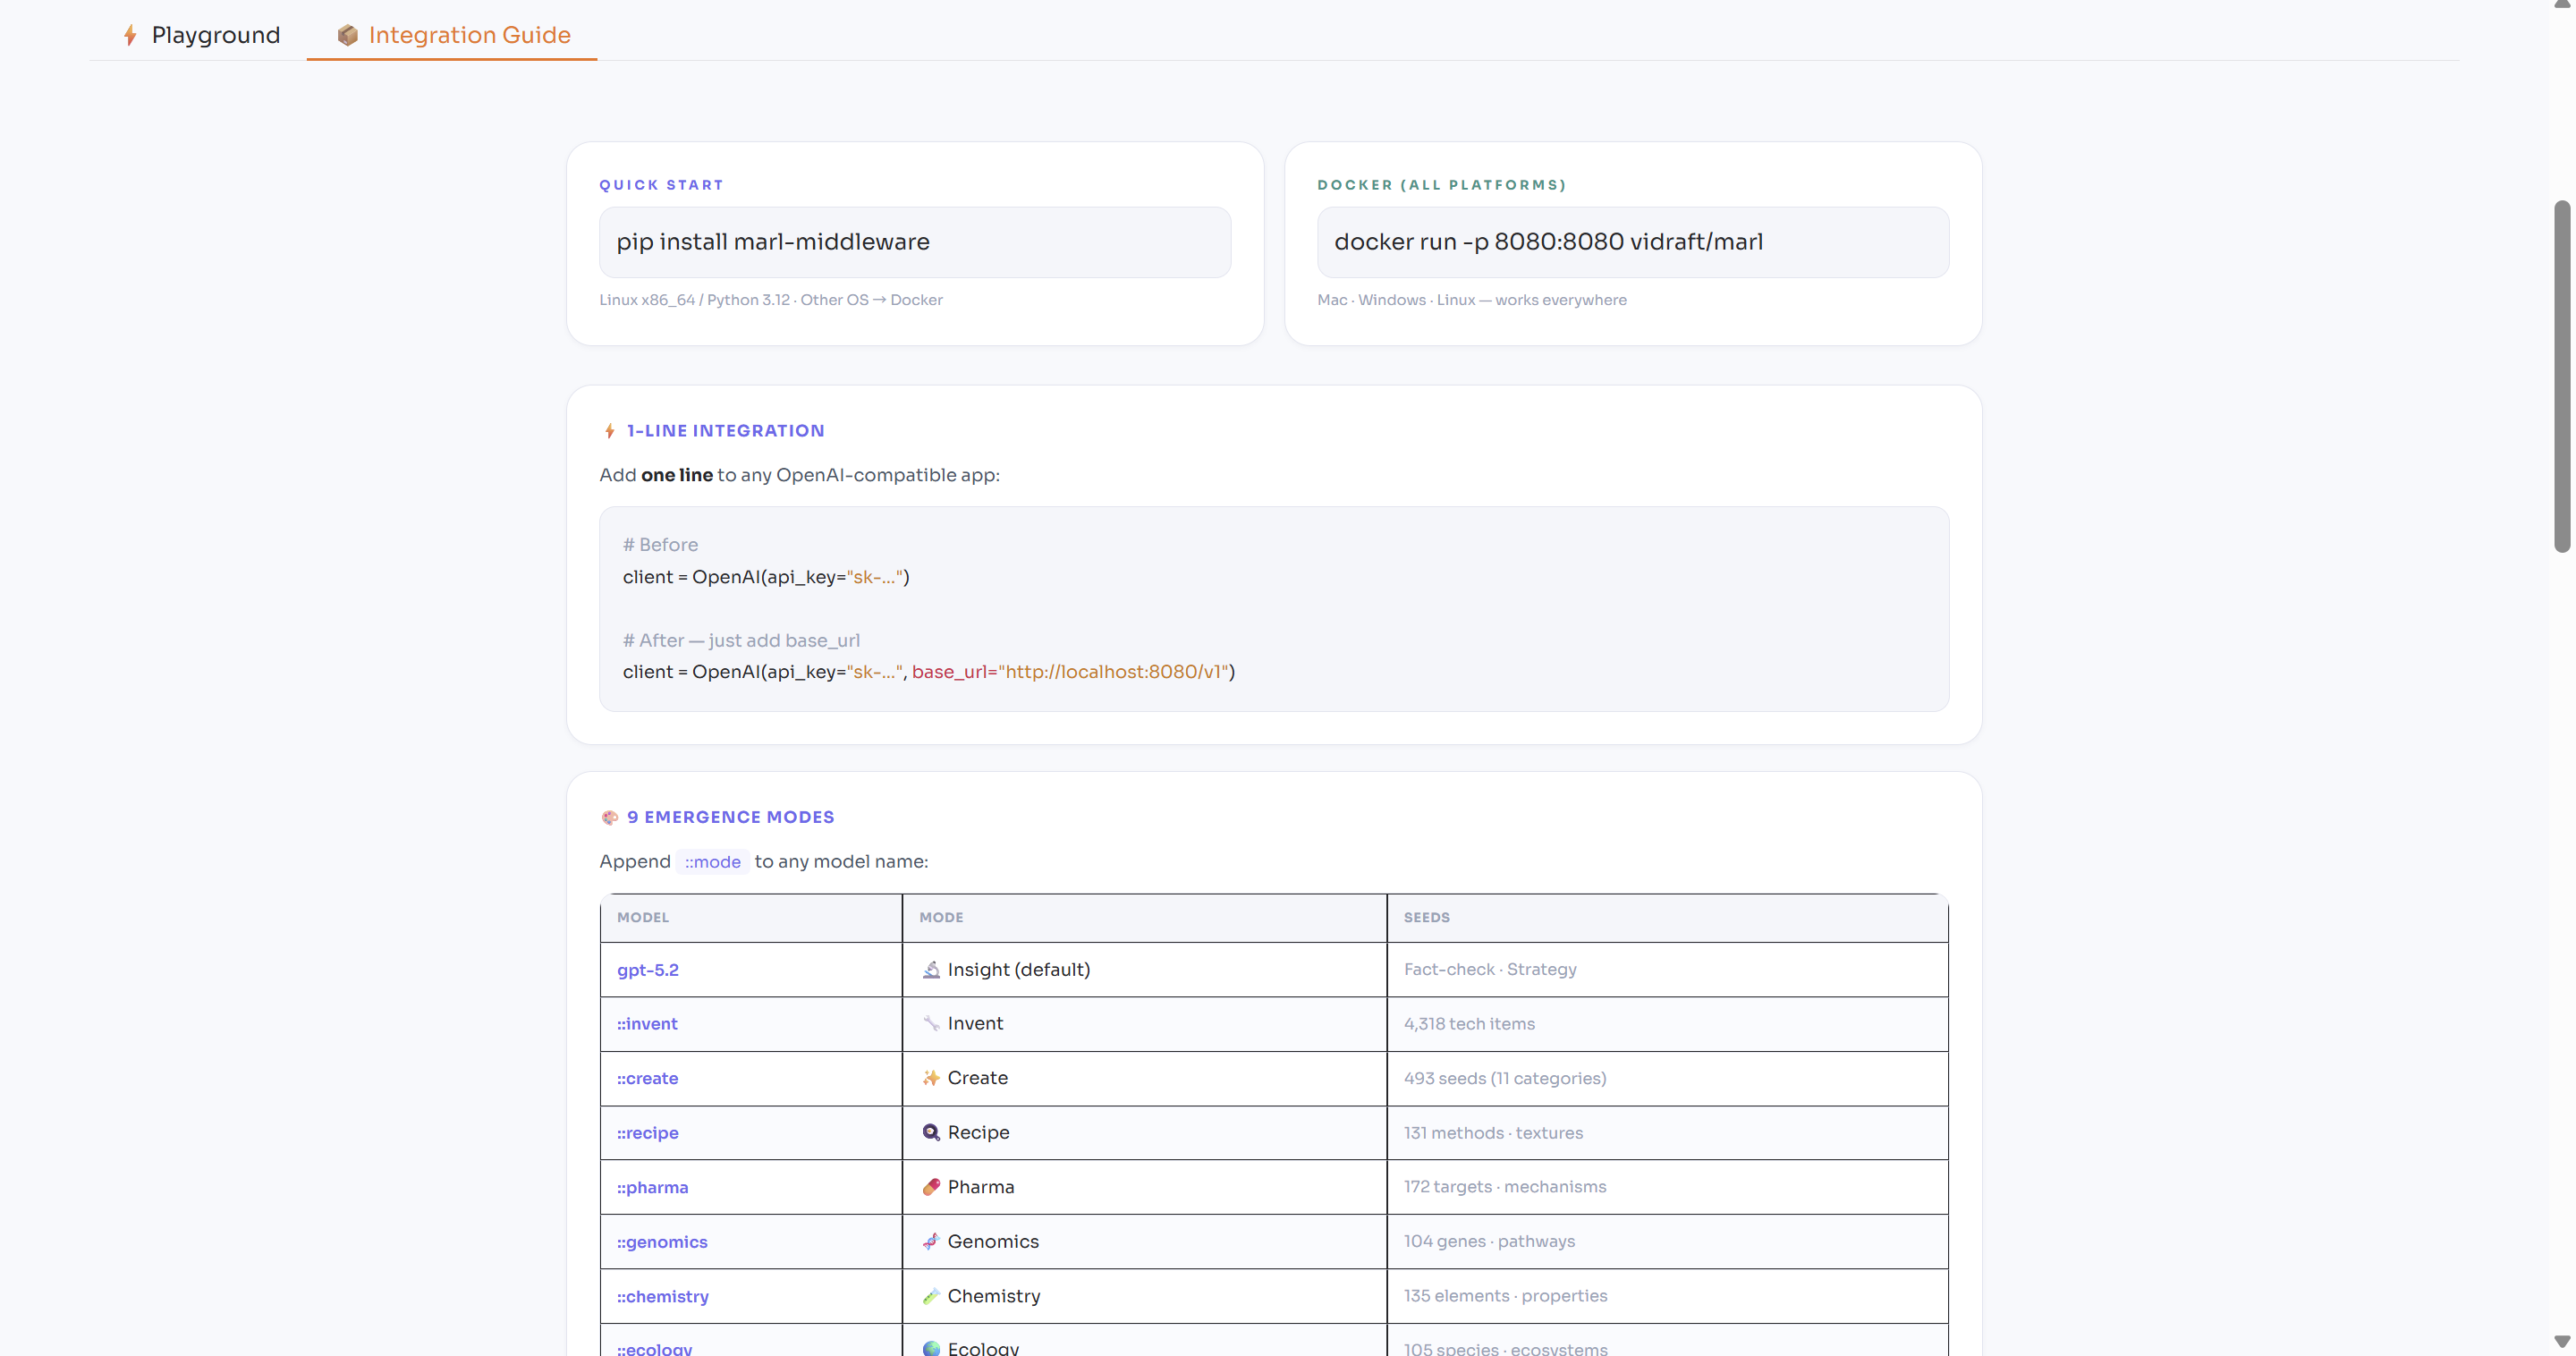2576x1356 pixels.
Task: Click the pill icon in Pharma row
Action: (x=931, y=1187)
